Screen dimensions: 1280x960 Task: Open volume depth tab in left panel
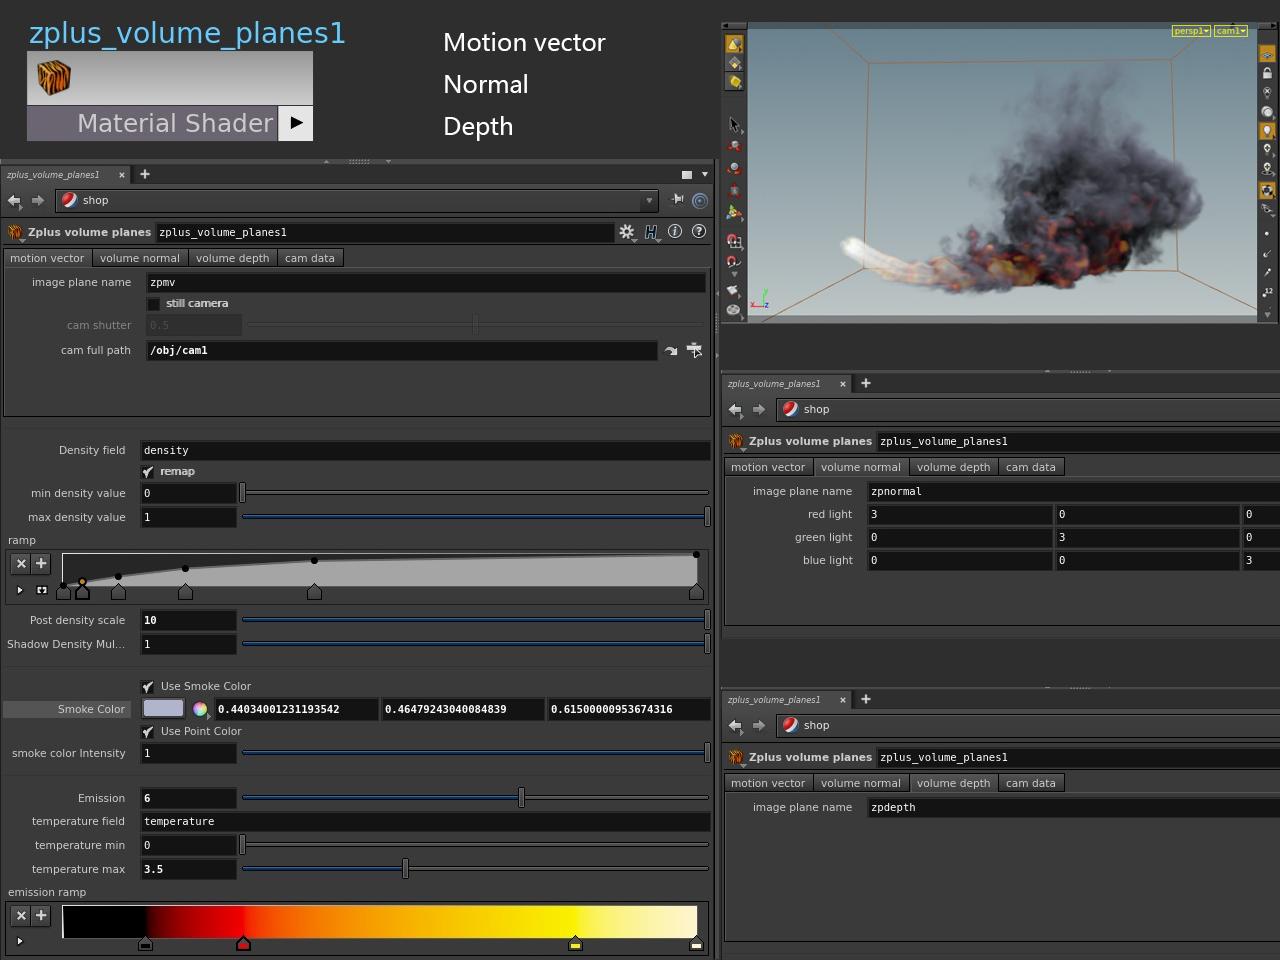(232, 258)
